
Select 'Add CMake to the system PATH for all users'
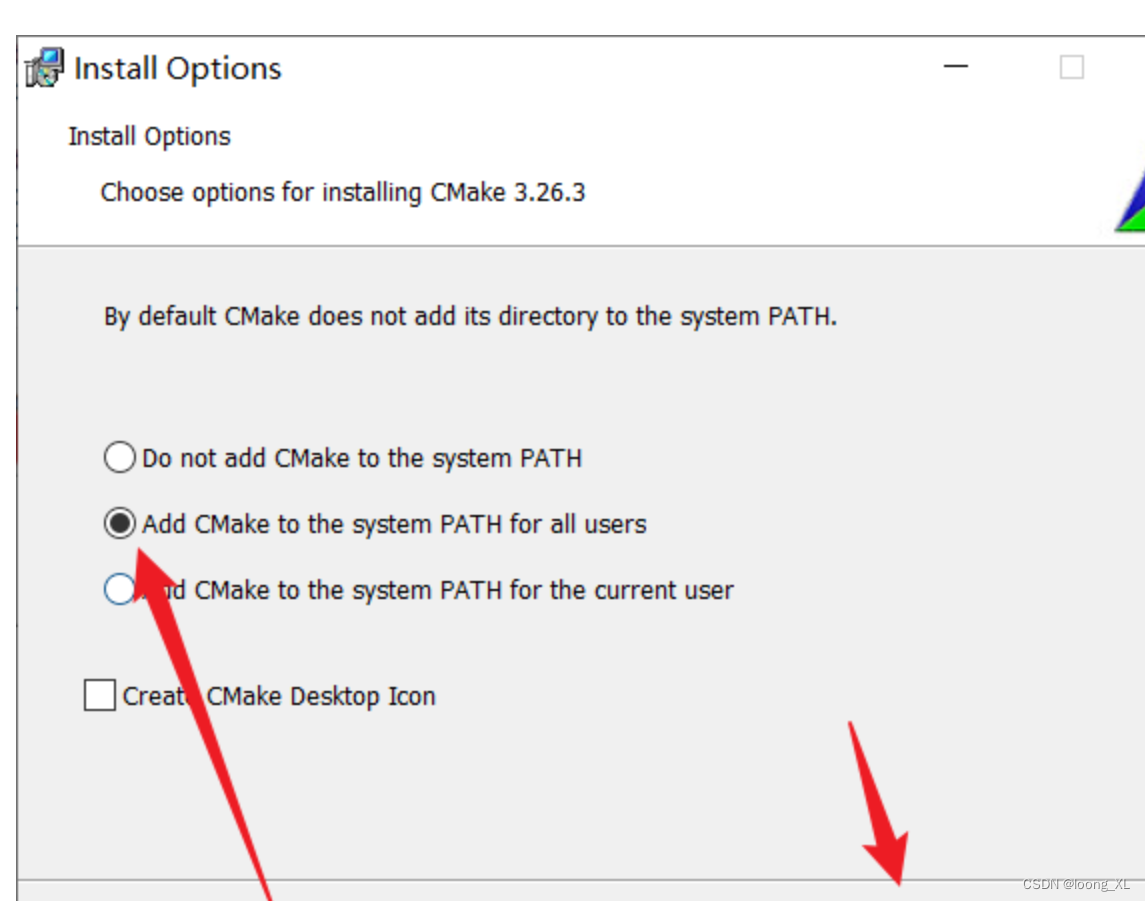tap(119, 523)
